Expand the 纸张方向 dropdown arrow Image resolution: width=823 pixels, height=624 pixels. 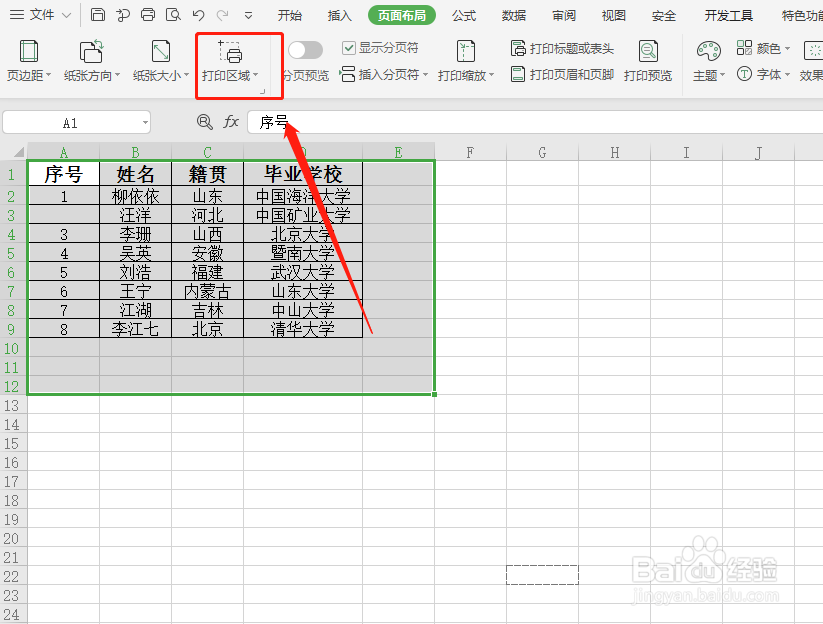(x=118, y=76)
